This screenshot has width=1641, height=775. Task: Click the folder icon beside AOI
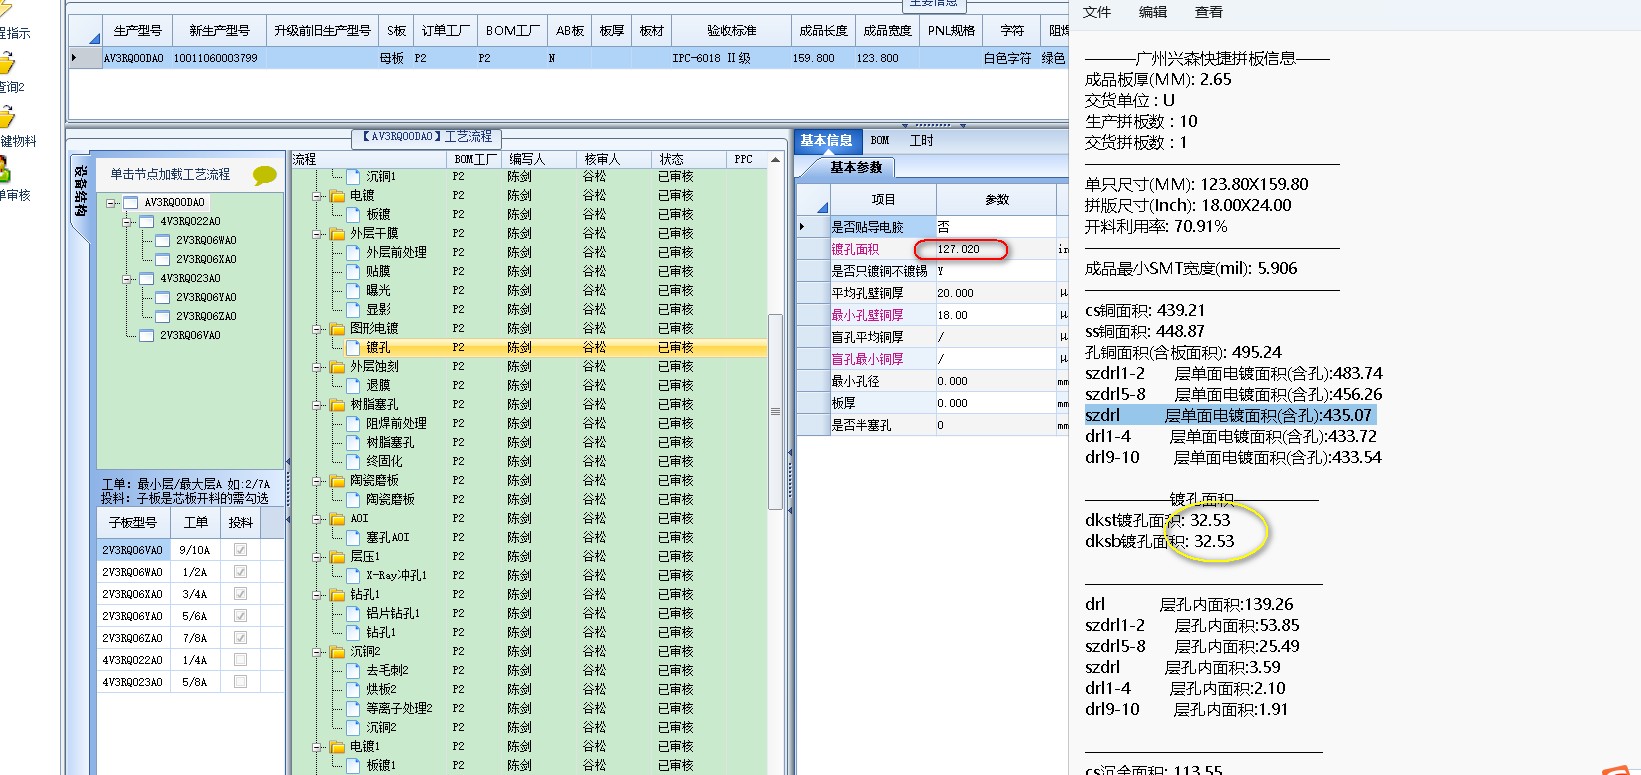coord(337,518)
